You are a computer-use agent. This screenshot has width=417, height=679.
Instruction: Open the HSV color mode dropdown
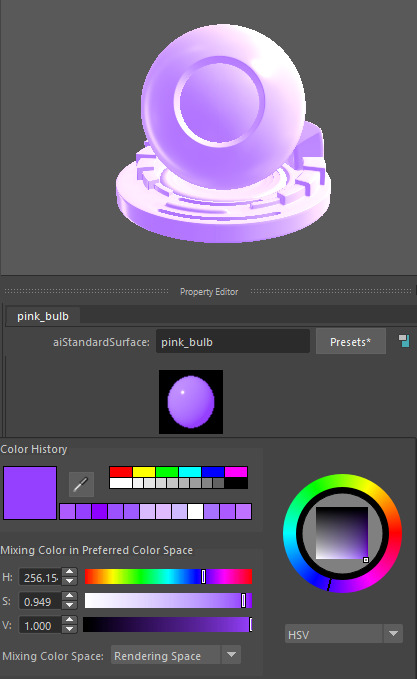click(x=344, y=634)
